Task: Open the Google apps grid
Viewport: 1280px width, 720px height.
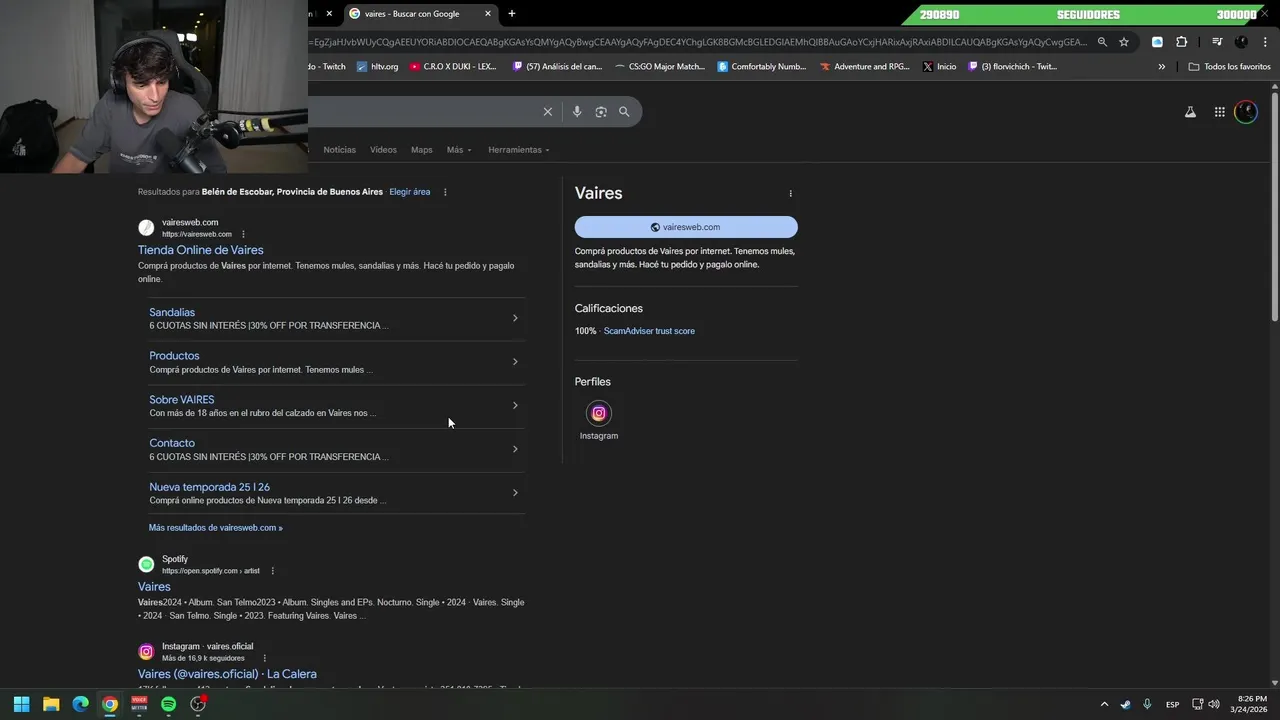Action: [1220, 112]
